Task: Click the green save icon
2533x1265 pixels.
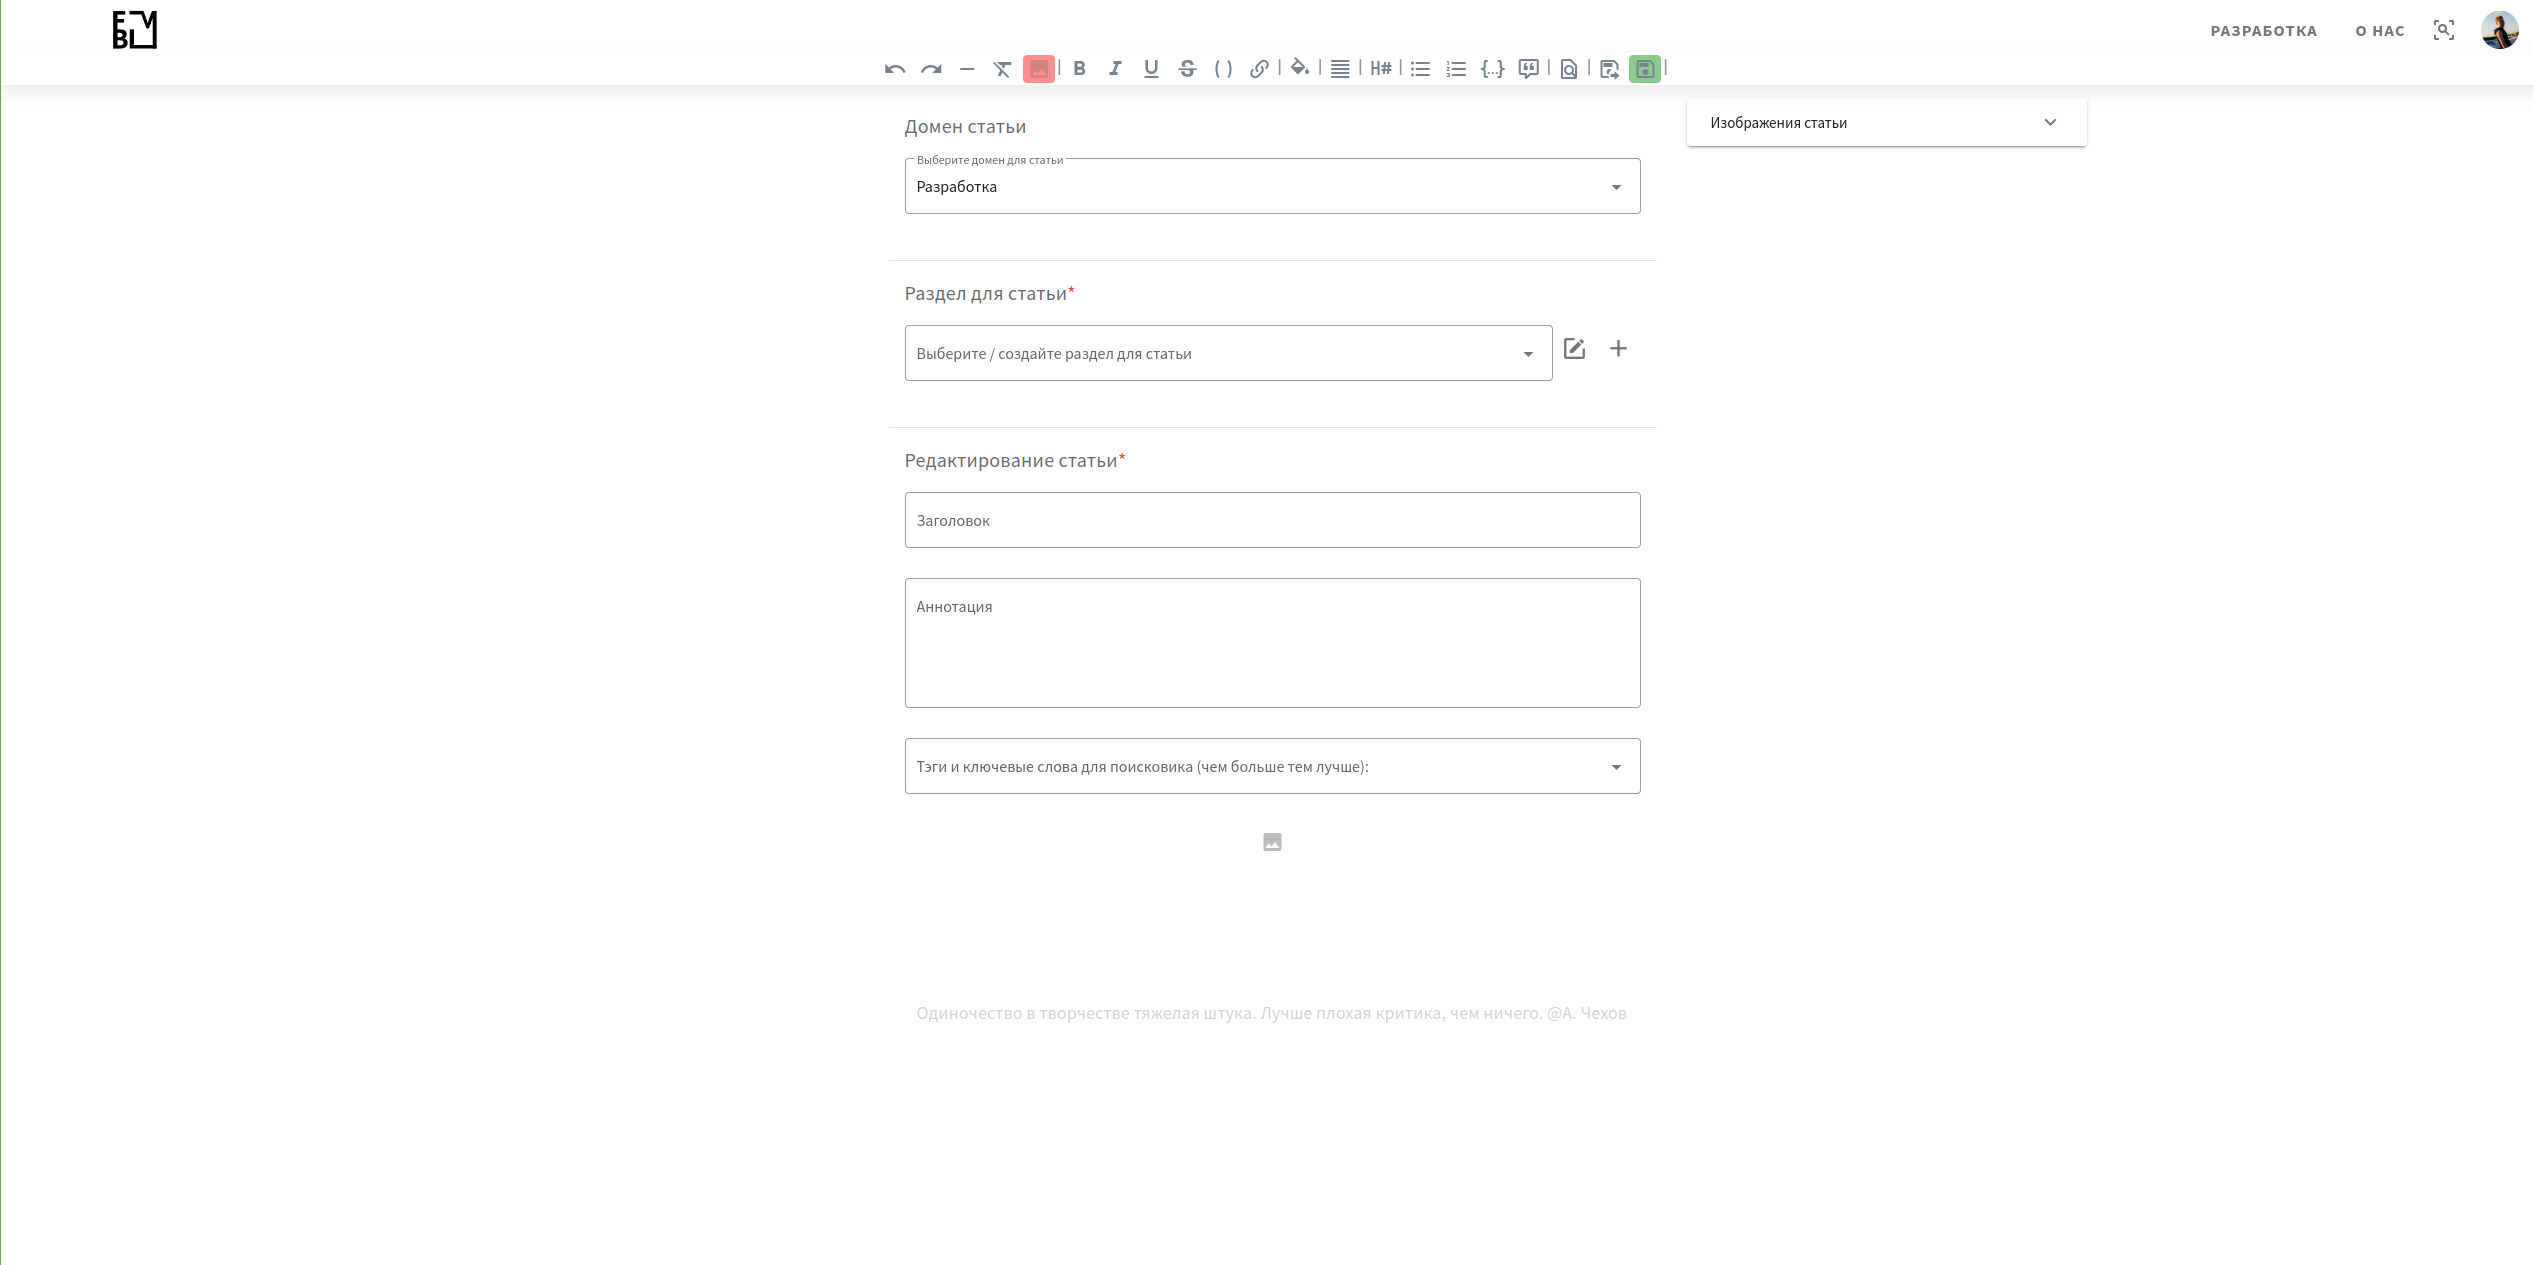Action: pos(1644,69)
